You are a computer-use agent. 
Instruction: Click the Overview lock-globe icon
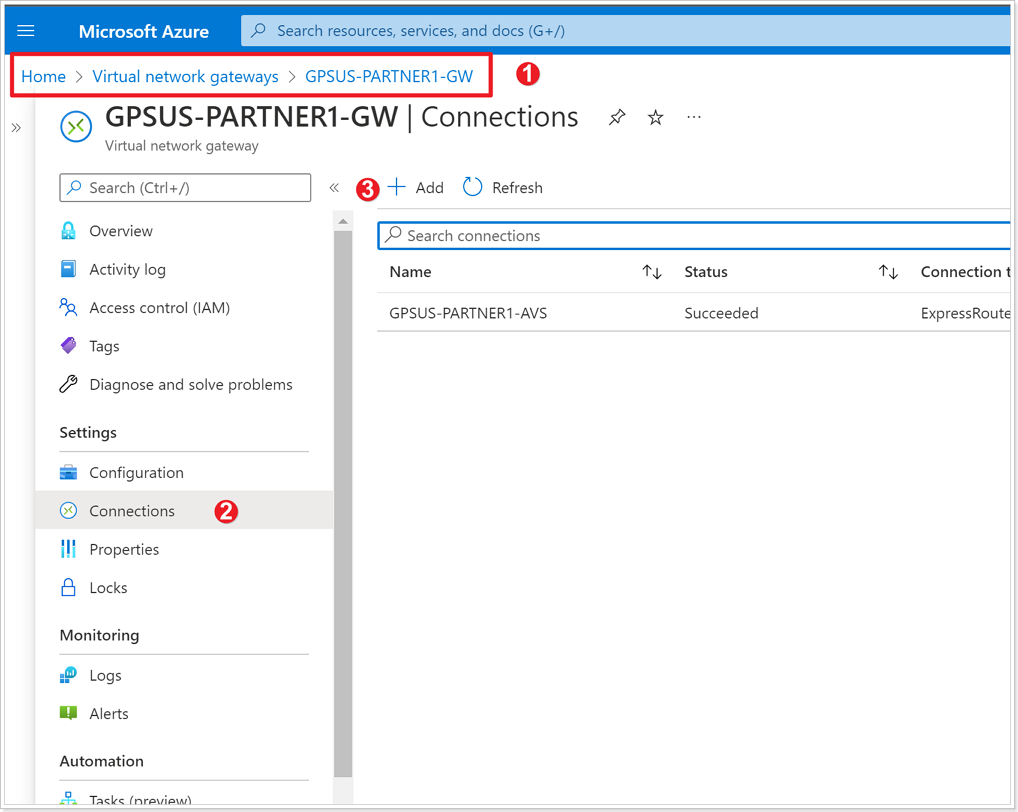pos(68,230)
